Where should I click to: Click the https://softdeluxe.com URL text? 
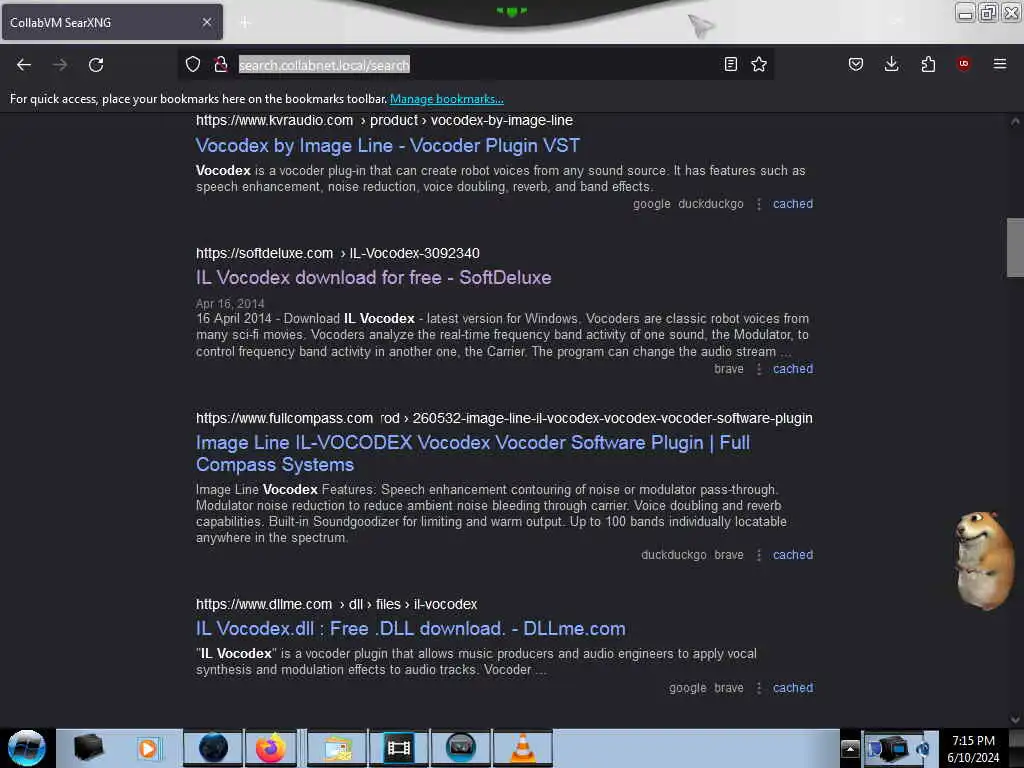264,253
